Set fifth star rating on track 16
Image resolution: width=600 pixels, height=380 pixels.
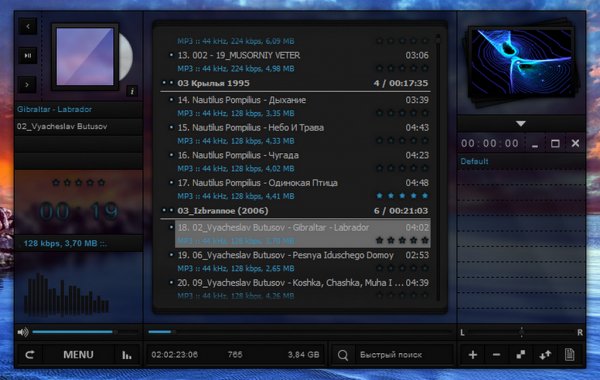point(425,168)
